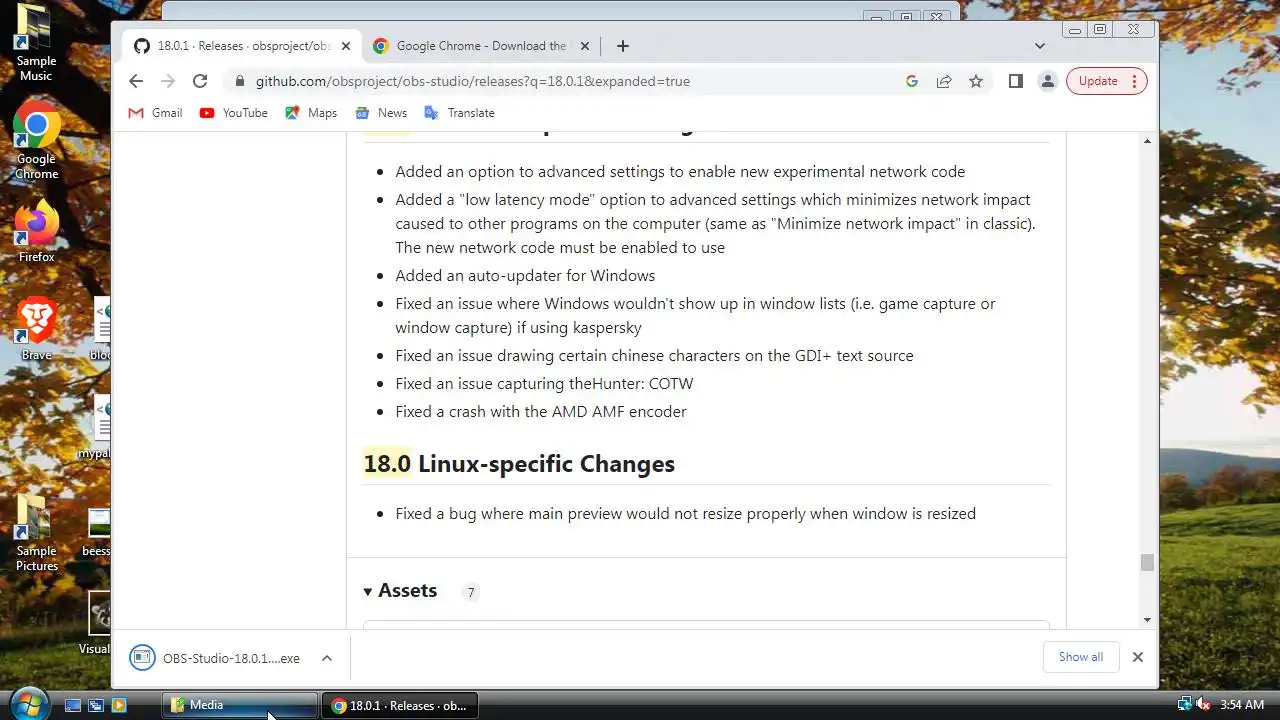Open the Chrome profile icon
This screenshot has height=720, width=1280.
pyautogui.click(x=1047, y=81)
